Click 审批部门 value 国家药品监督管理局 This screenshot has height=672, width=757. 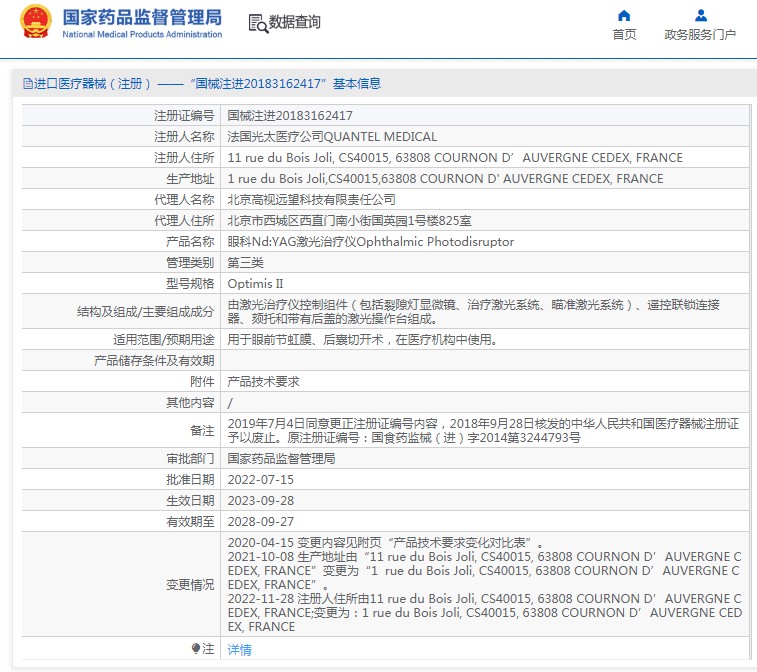point(281,459)
